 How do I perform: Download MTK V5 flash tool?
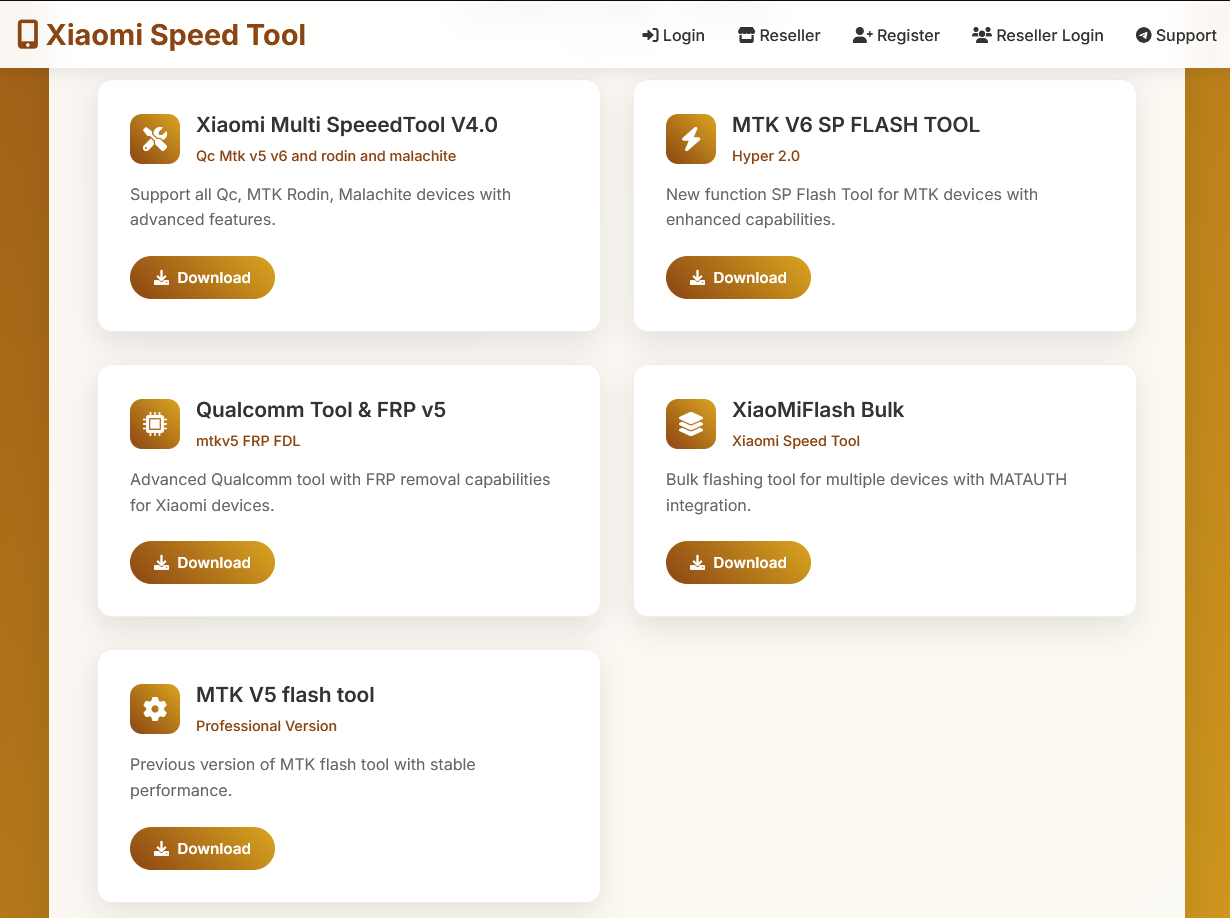[x=202, y=848]
